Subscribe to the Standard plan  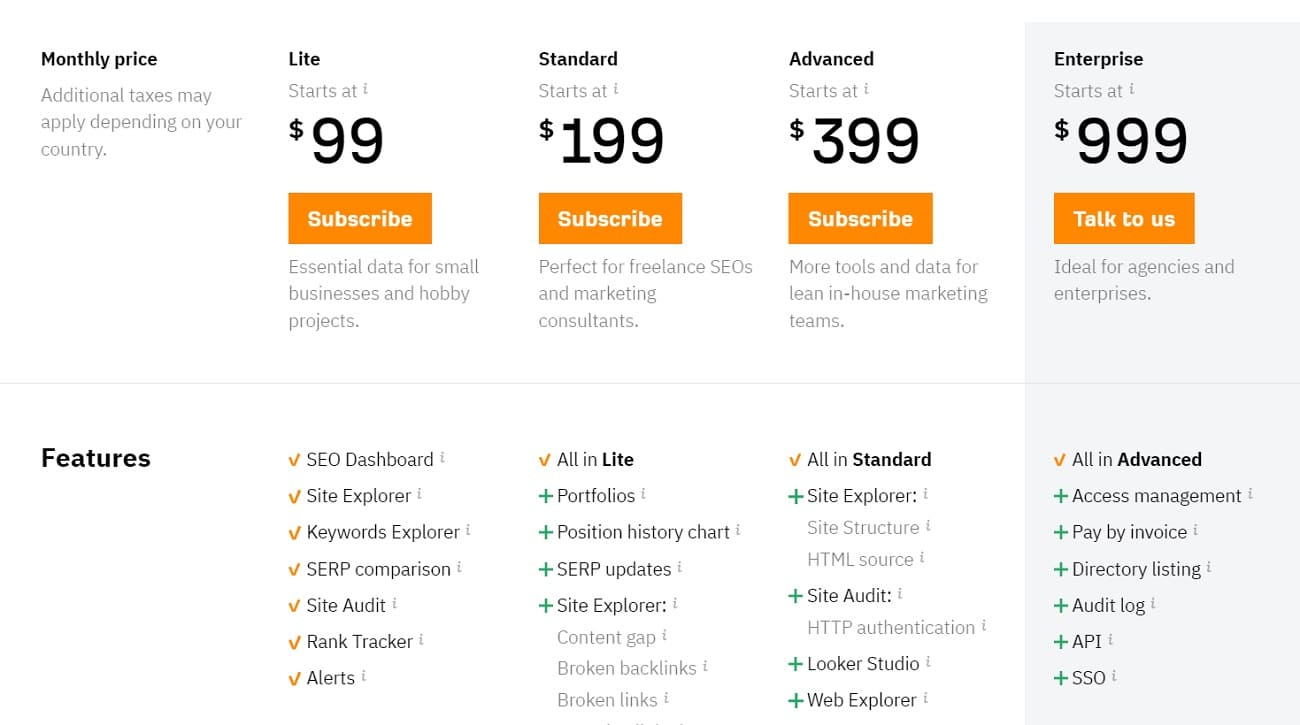(610, 218)
